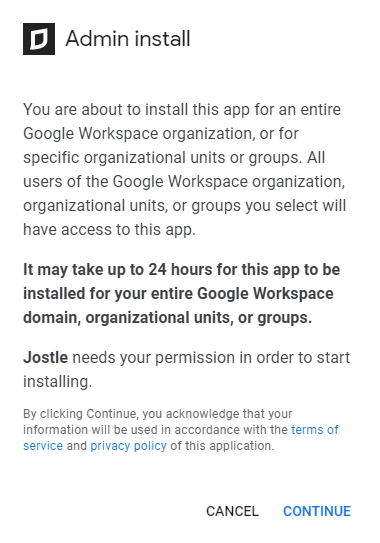
Task: Click 'domain, organizational units, or groups.' bold line
Action: [x=168, y=318]
